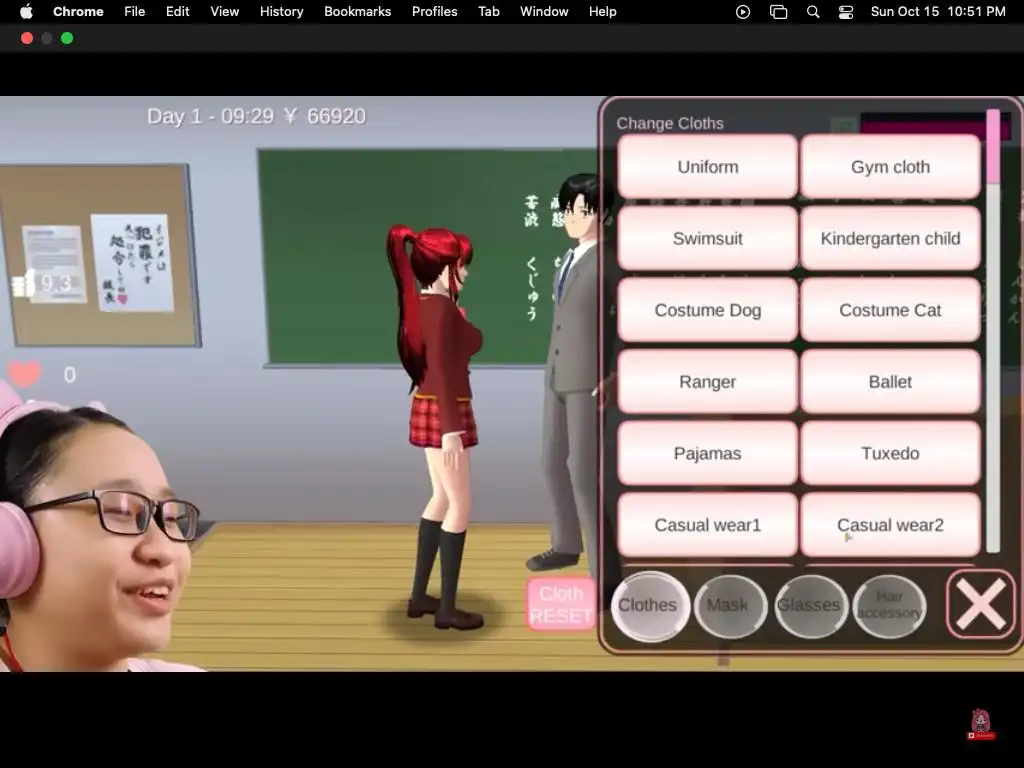Open the Apple menu
This screenshot has width=1024, height=768.
[26, 11]
